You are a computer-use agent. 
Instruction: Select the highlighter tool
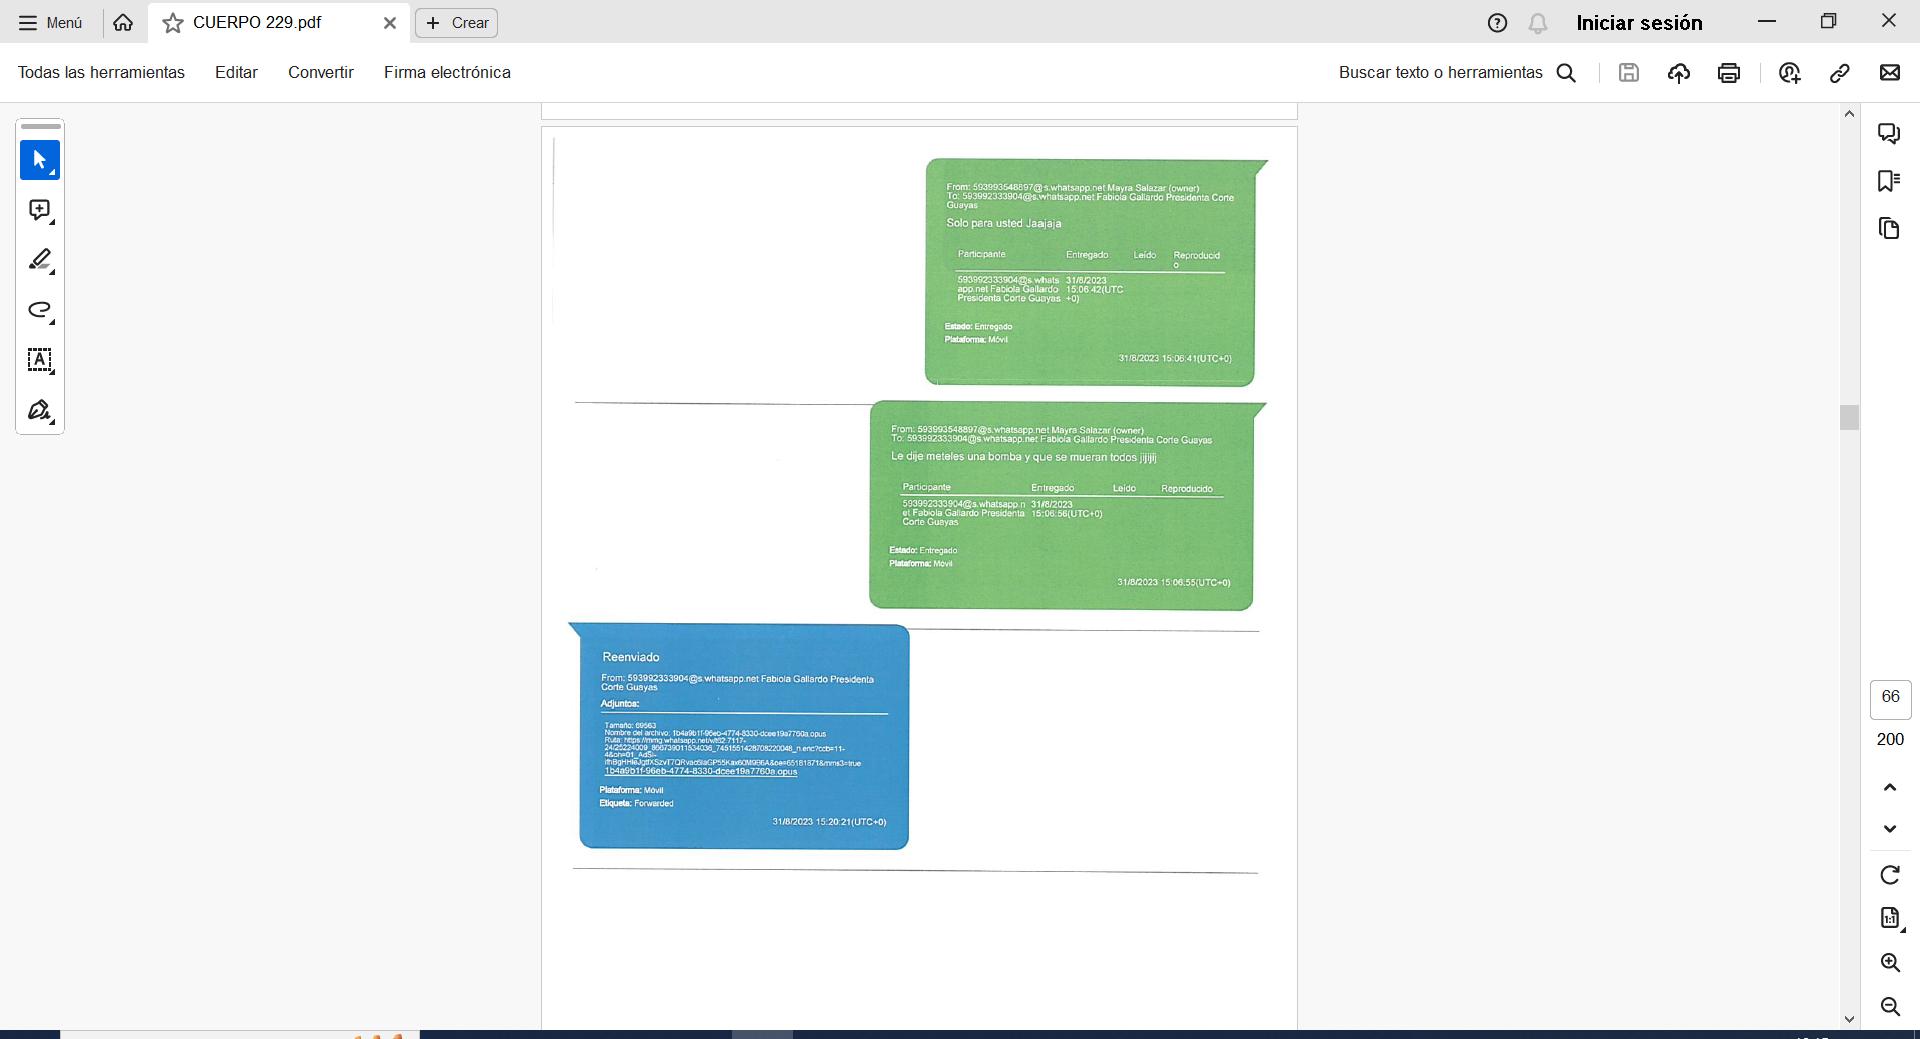(x=40, y=260)
